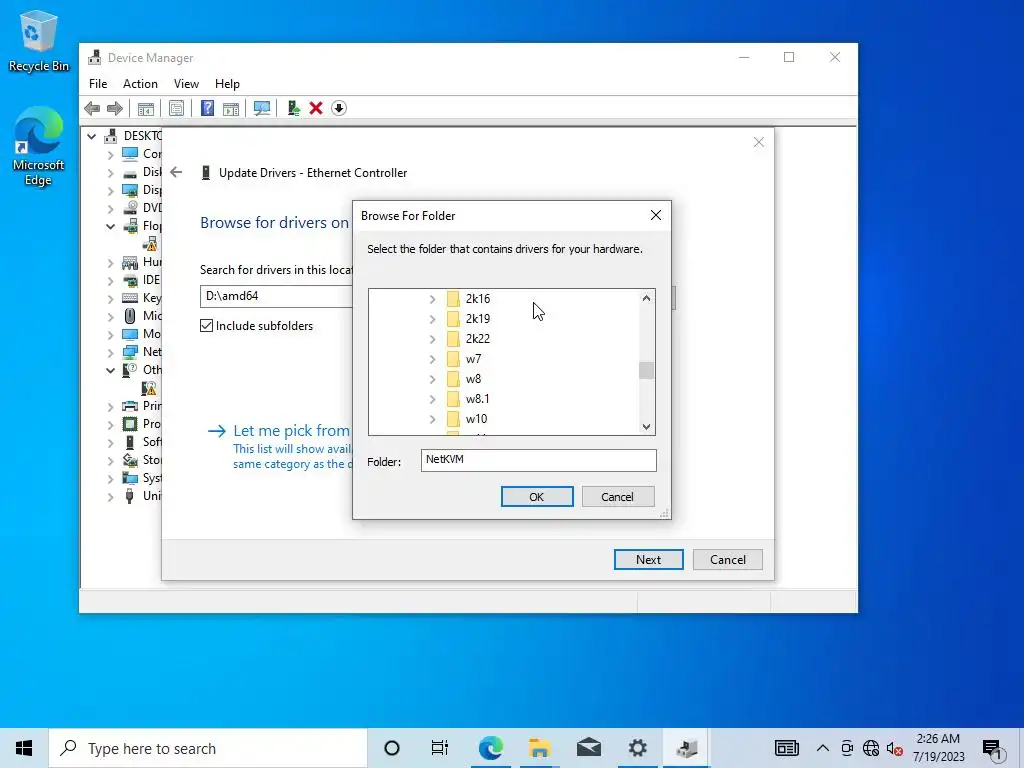The height and width of the screenshot is (768, 1024).
Task: Expand the w8.1 folder node
Action: click(x=432, y=400)
